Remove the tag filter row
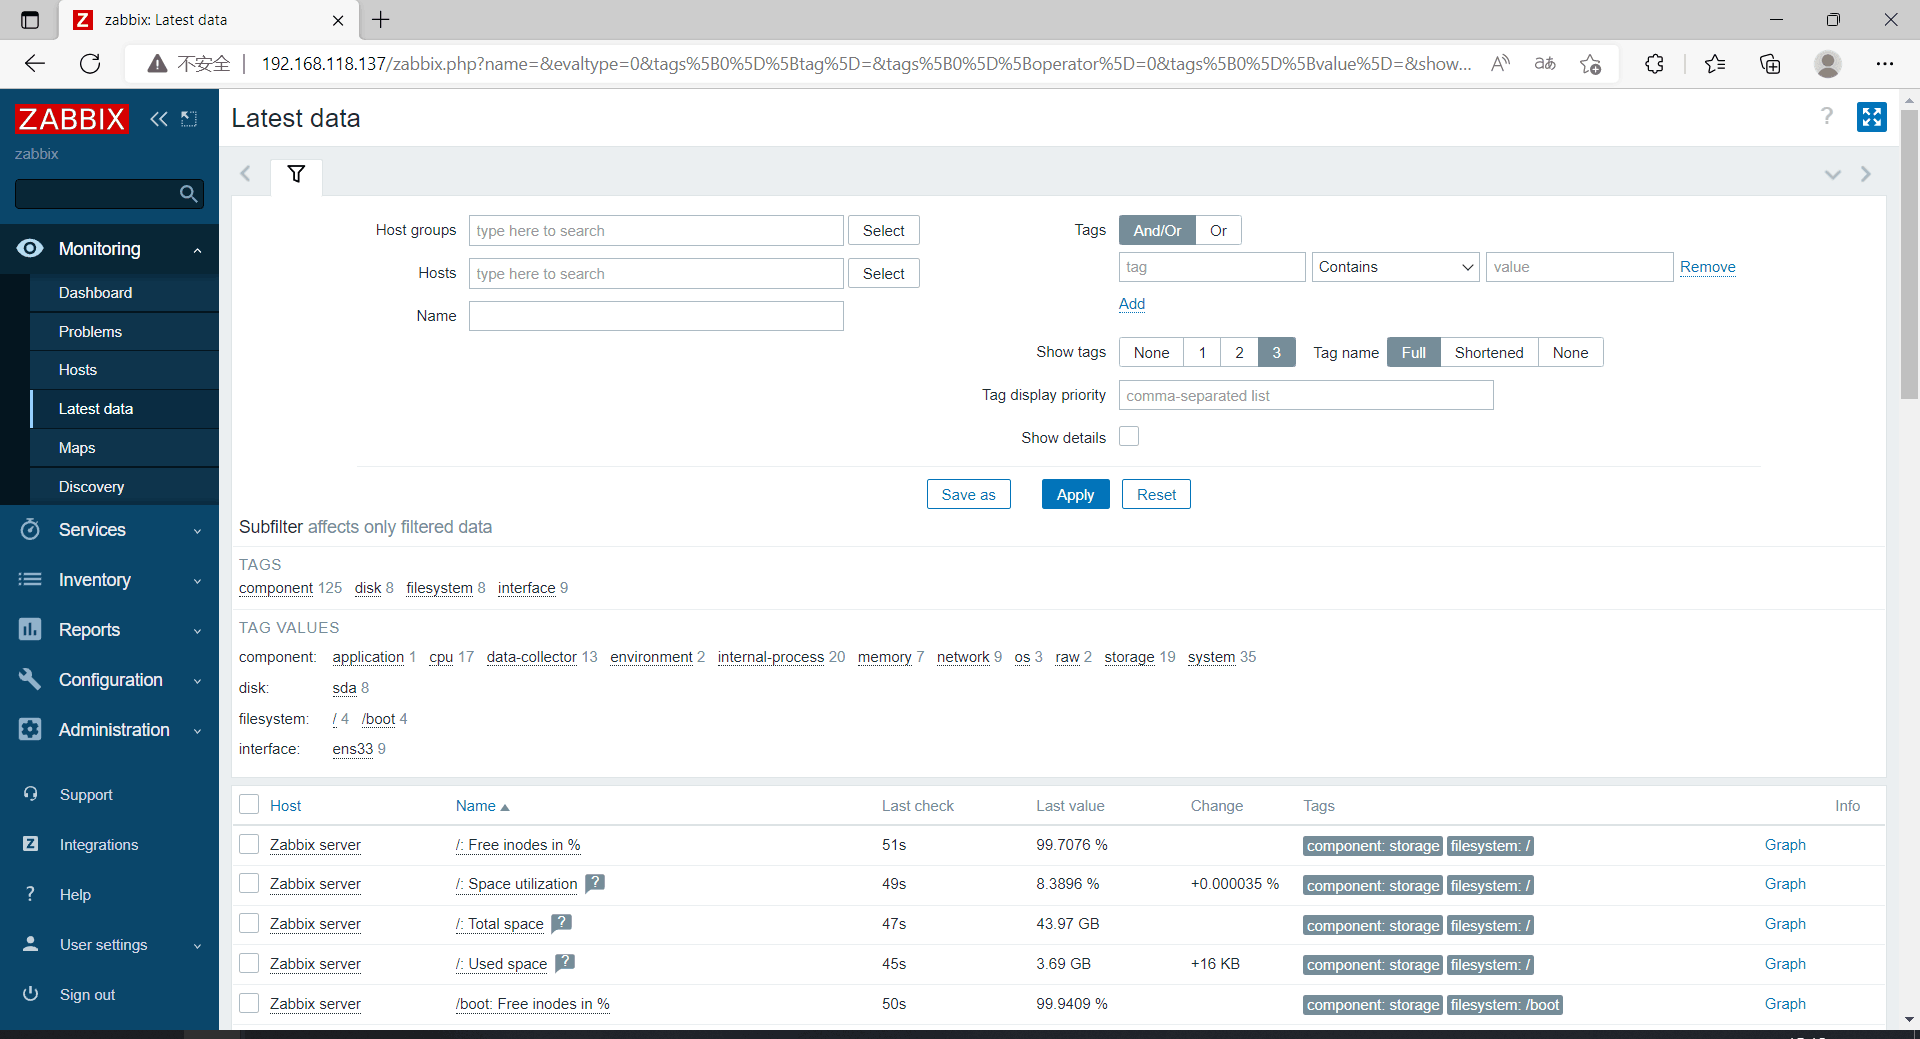Viewport: 1920px width, 1039px height. point(1707,267)
